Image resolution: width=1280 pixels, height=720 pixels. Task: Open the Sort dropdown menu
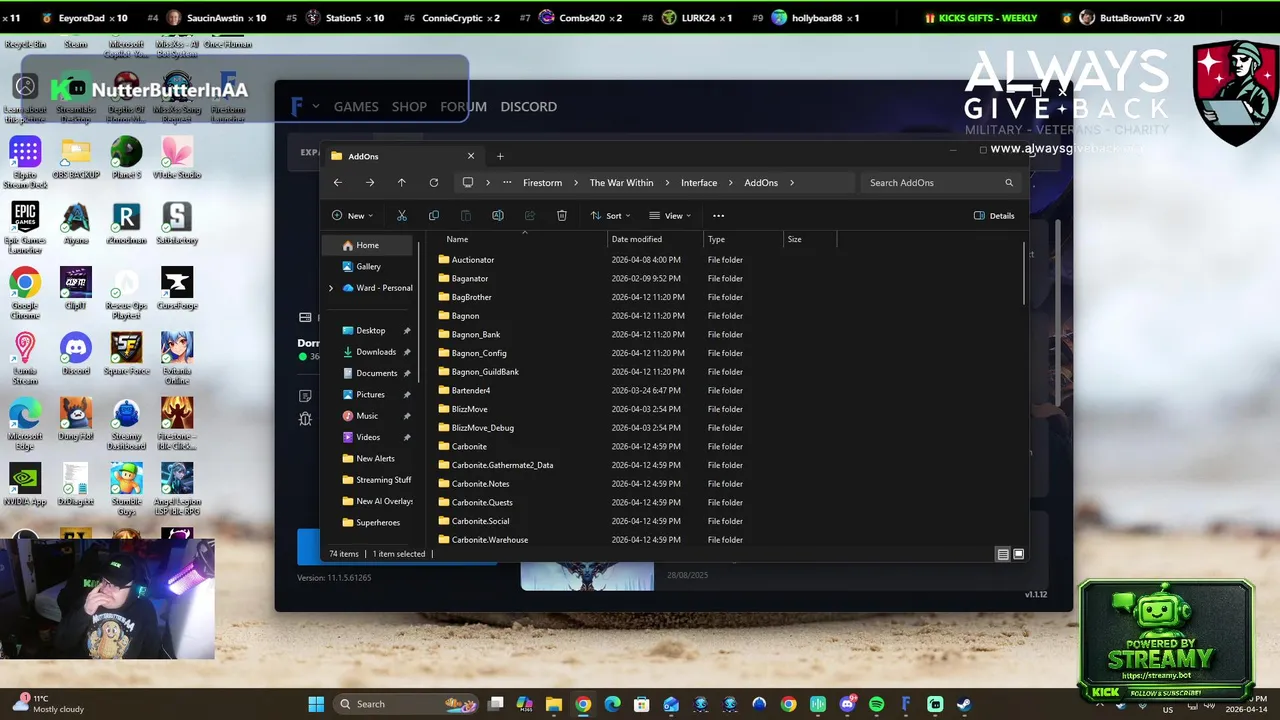pos(610,216)
